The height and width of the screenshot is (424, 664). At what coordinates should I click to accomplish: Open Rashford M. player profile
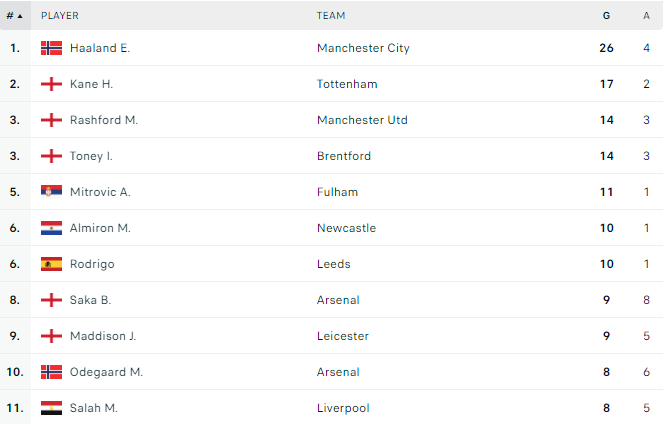[104, 120]
